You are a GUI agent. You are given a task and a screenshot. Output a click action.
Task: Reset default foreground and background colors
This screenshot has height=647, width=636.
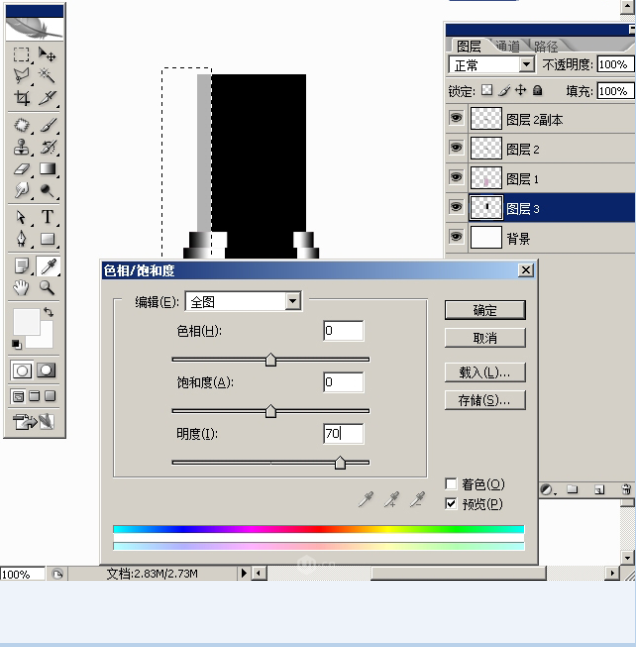pyautogui.click(x=16, y=344)
